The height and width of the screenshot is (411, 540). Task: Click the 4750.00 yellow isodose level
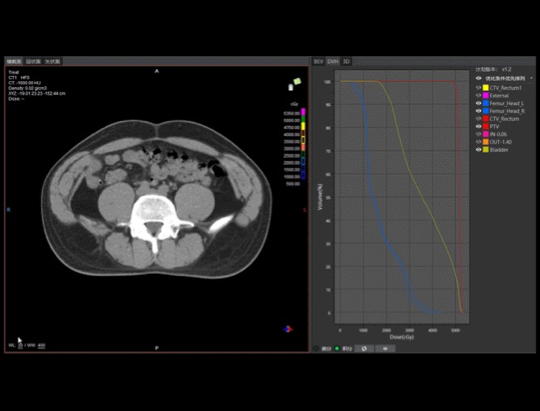click(x=303, y=126)
